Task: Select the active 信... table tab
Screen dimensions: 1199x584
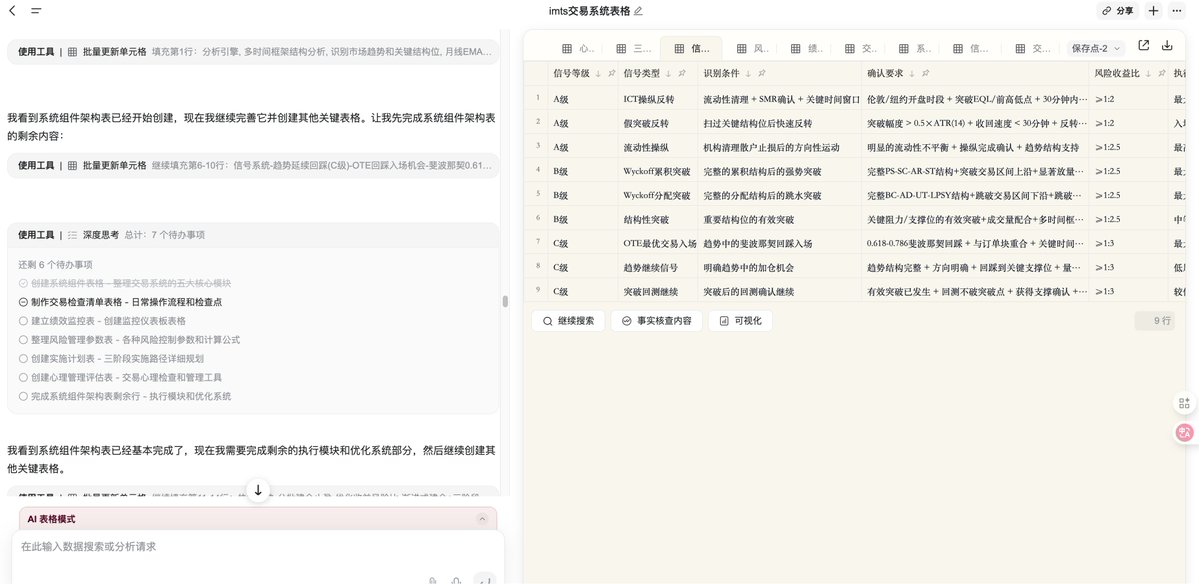Action: tap(691, 48)
